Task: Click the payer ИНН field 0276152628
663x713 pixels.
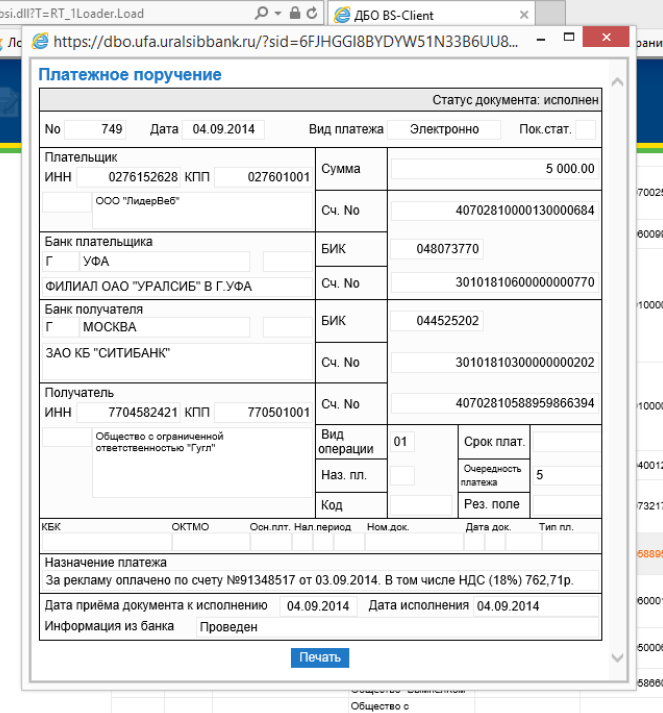Action: click(128, 177)
